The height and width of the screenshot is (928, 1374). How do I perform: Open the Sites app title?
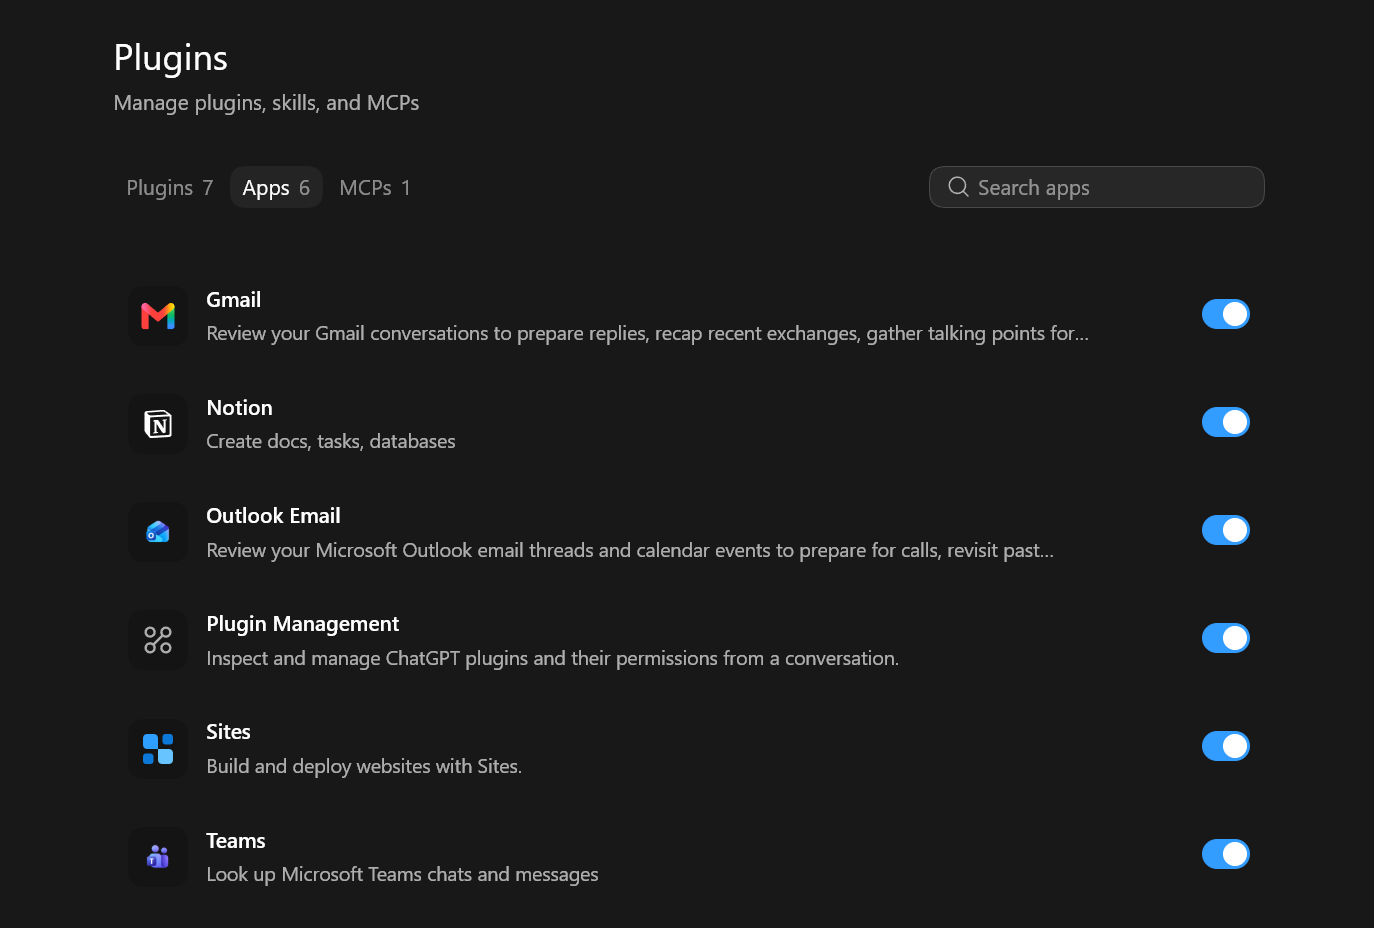pos(229,732)
